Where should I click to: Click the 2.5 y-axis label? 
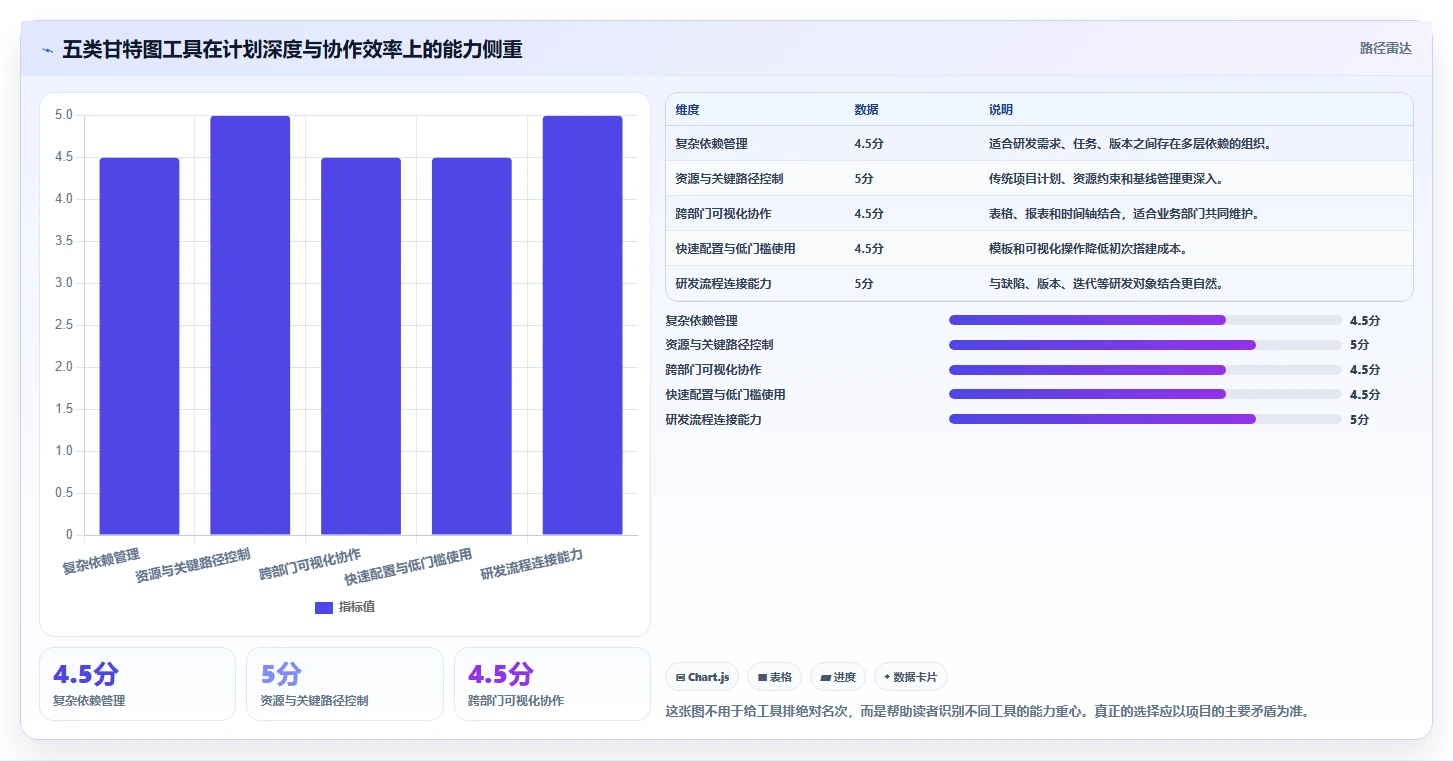[x=63, y=325]
